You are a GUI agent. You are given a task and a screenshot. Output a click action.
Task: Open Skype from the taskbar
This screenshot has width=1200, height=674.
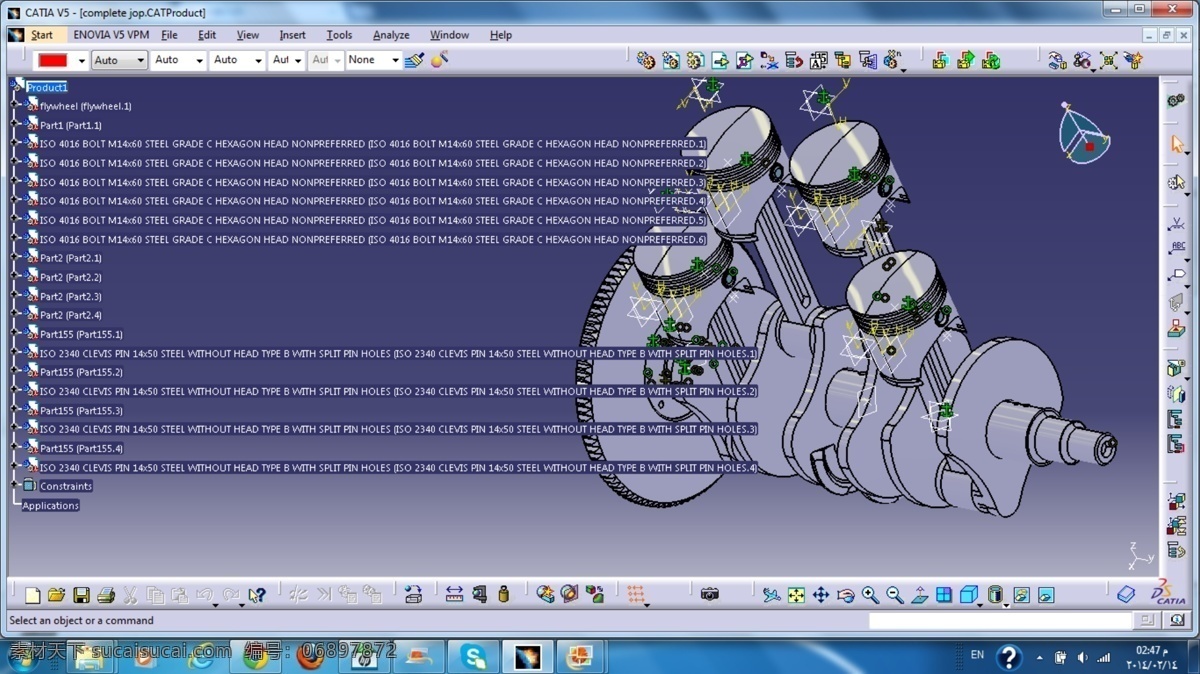tap(471, 657)
